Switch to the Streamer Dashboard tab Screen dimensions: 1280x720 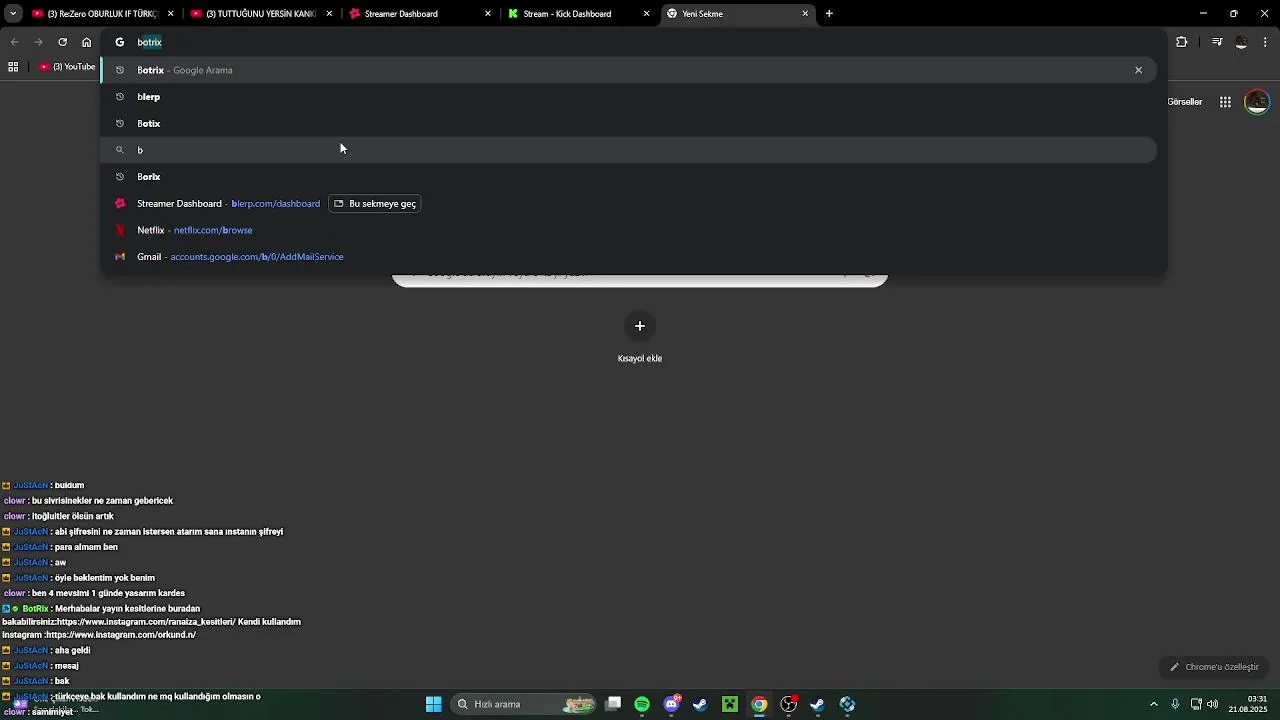(x=420, y=14)
